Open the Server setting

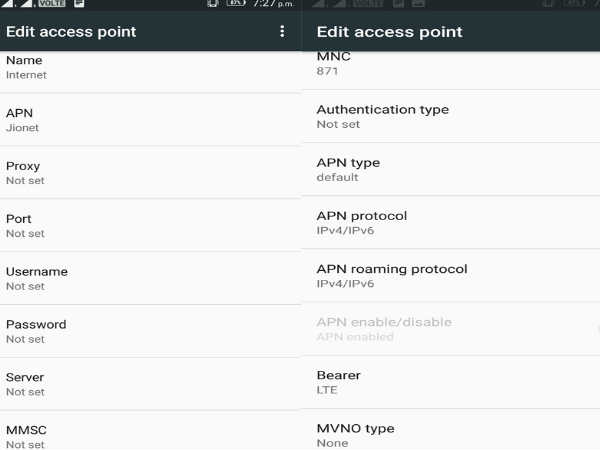(150, 384)
